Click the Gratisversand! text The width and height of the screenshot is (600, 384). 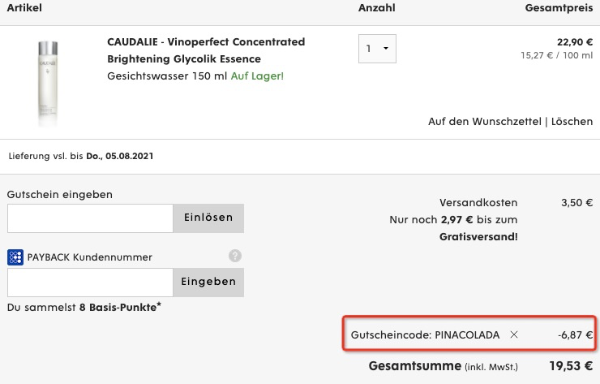pyautogui.click(x=478, y=237)
